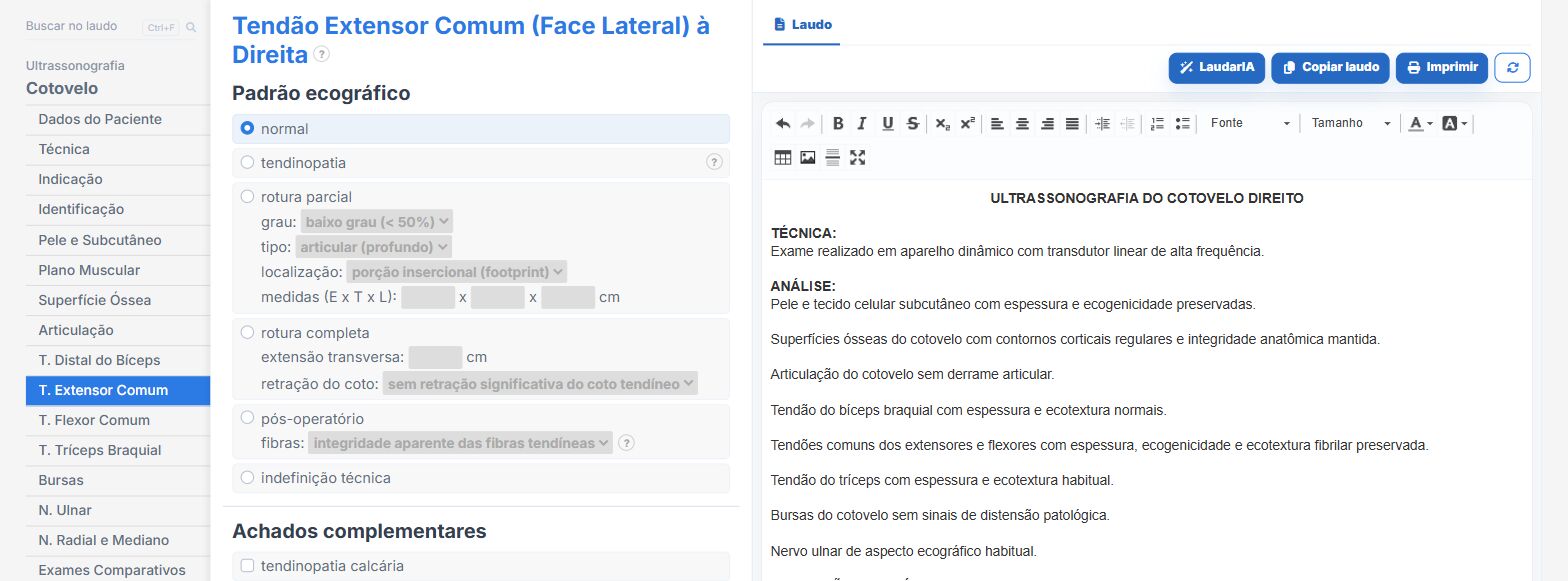The height and width of the screenshot is (581, 1568).
Task: Insert an image in the laudo
Action: point(808,157)
